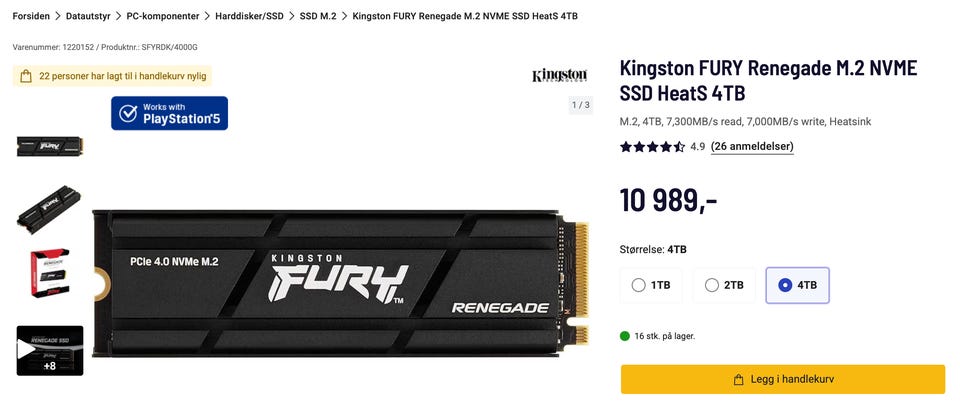Open the 26 anmeldelser reviews link
This screenshot has height=407, width=960.
click(752, 147)
